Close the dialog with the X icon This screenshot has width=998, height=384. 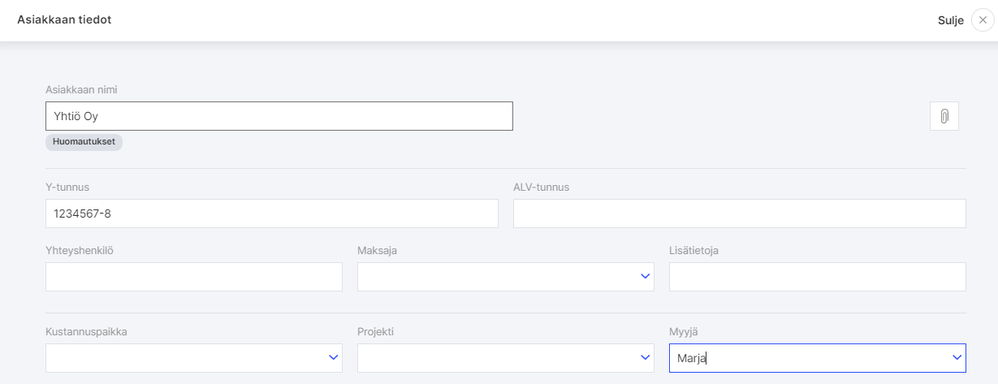click(983, 20)
